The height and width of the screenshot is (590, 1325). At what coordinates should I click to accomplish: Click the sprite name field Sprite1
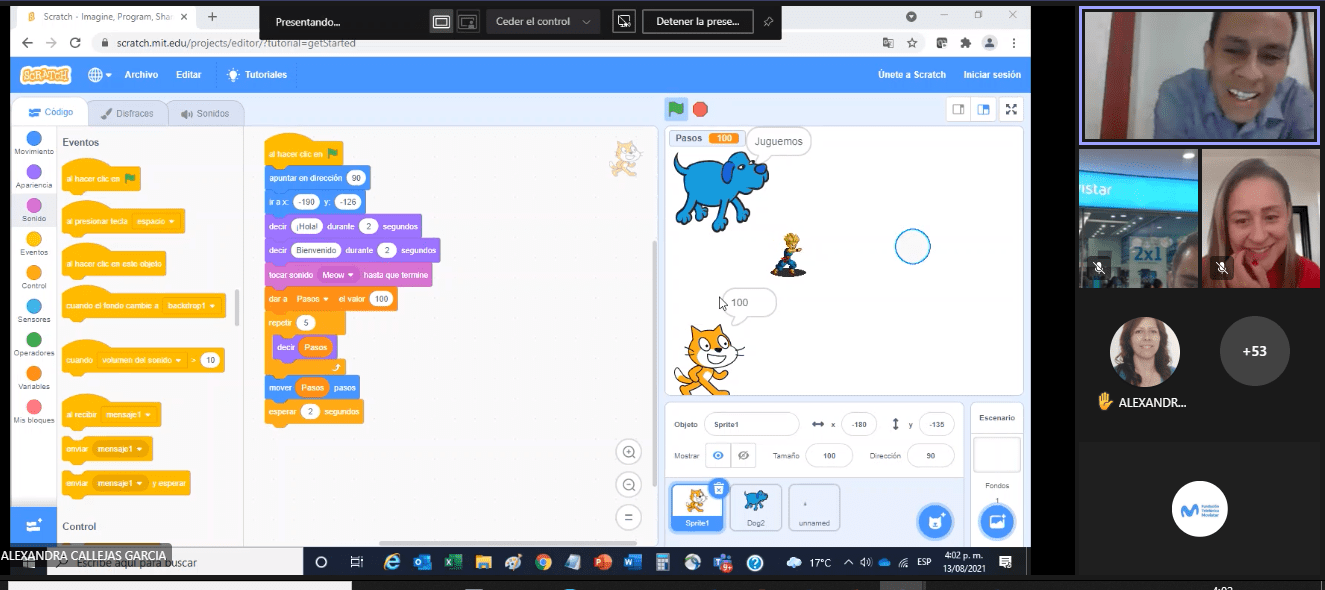click(751, 424)
